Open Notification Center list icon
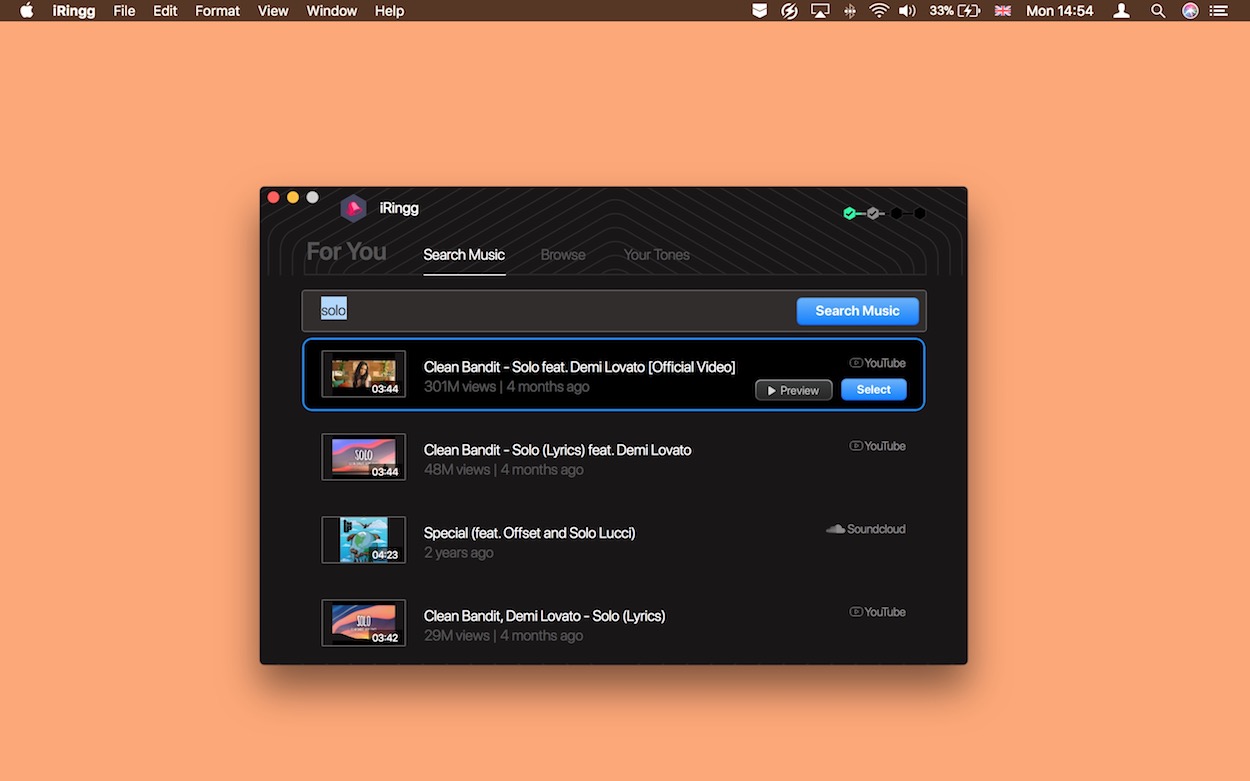 pyautogui.click(x=1218, y=11)
